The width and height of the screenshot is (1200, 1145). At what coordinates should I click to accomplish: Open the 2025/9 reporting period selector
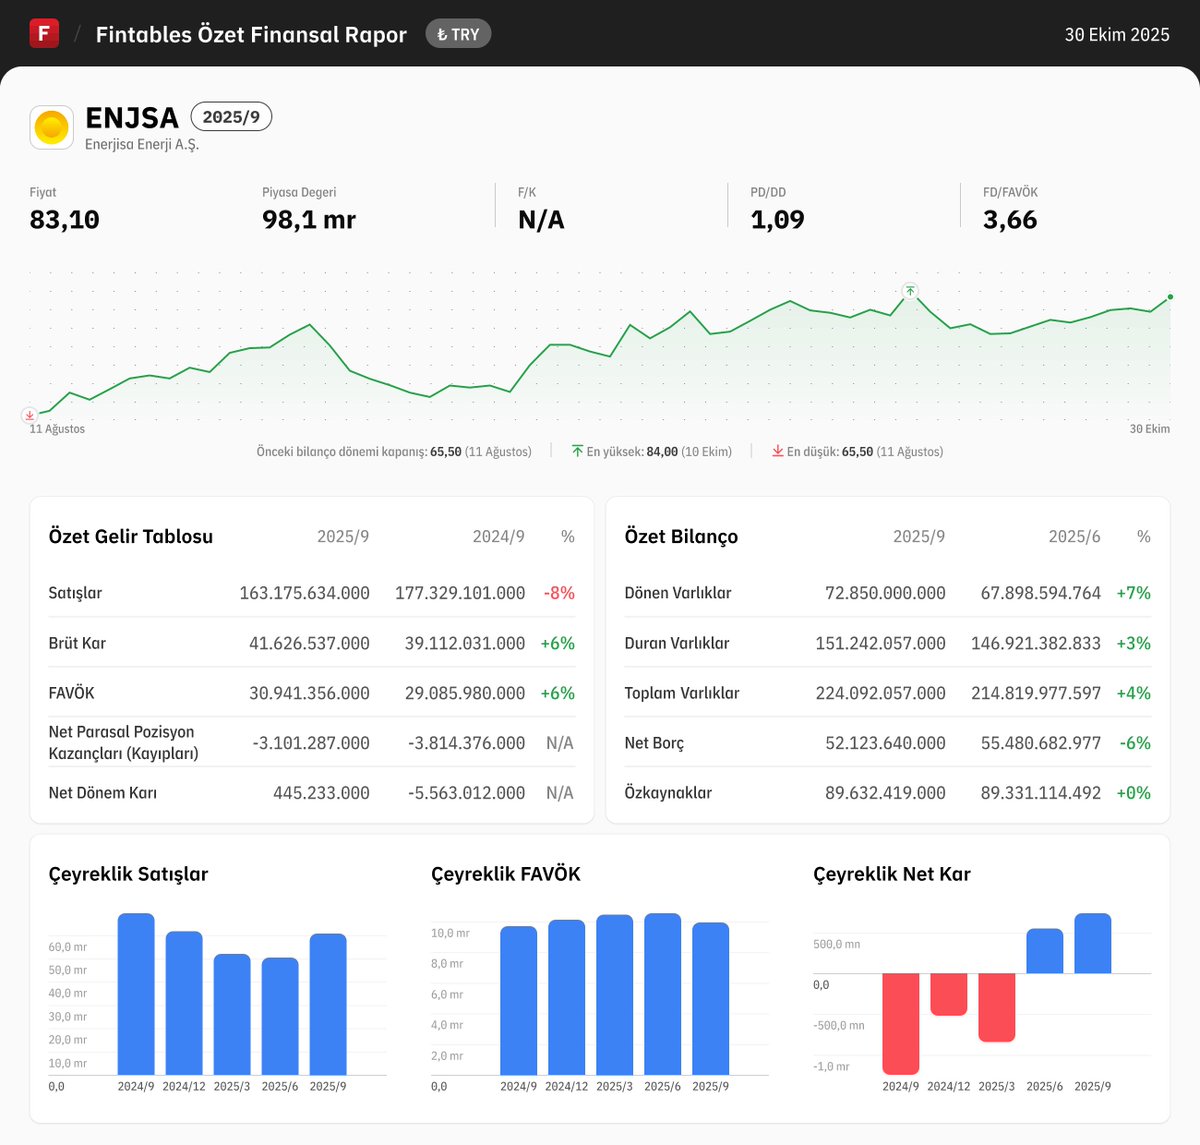tap(231, 116)
